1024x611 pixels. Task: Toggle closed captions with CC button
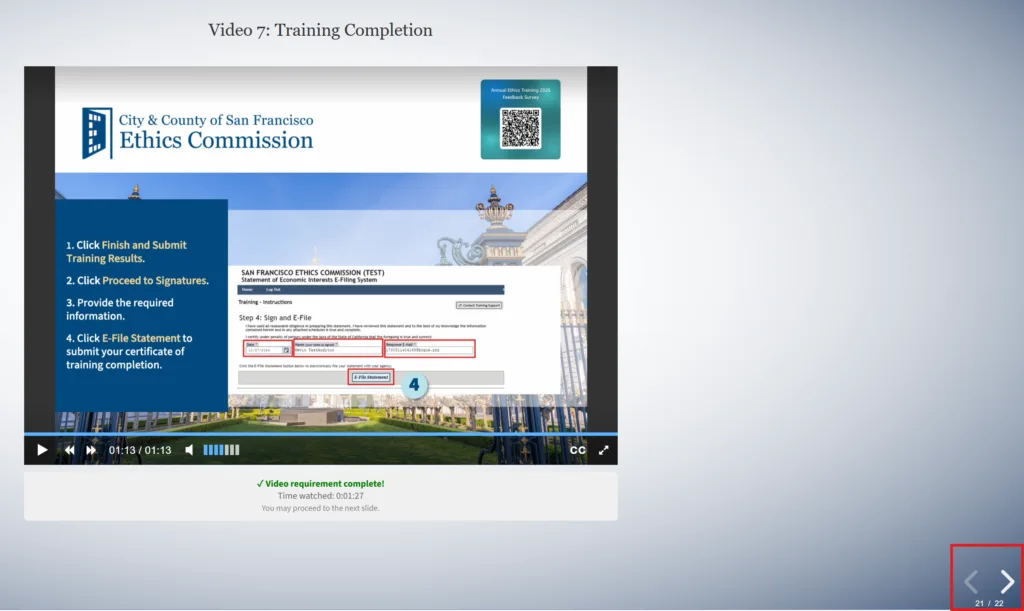pyautogui.click(x=577, y=450)
